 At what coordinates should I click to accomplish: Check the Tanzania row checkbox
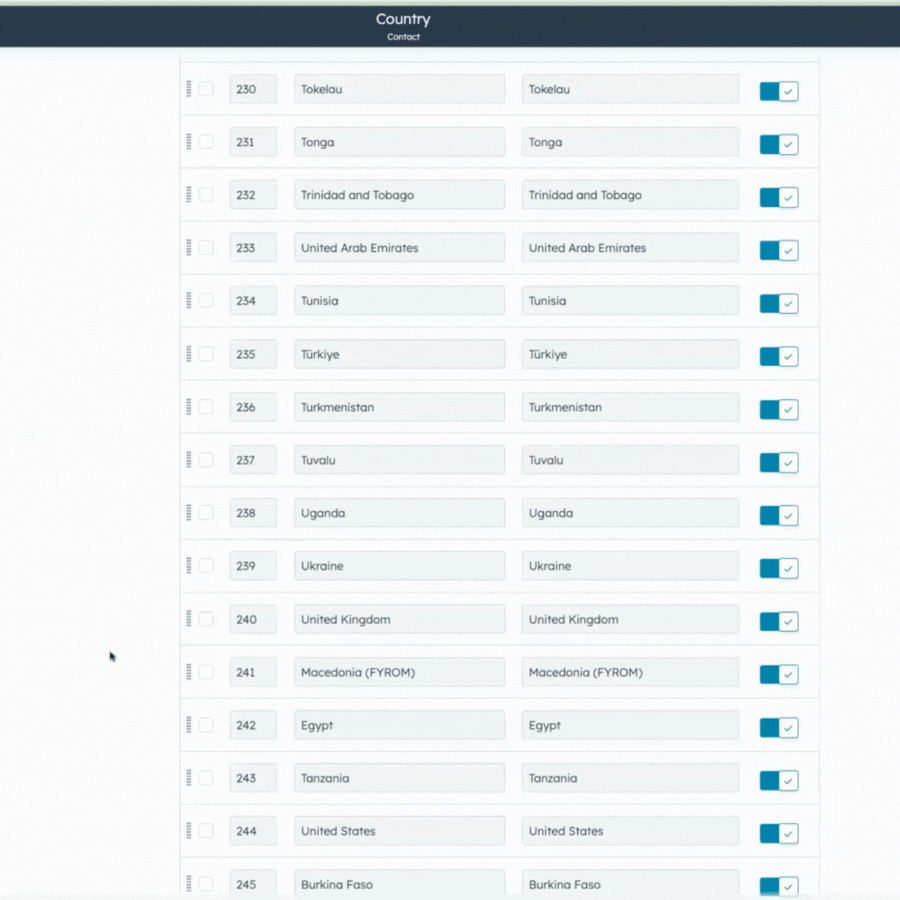[x=206, y=778]
